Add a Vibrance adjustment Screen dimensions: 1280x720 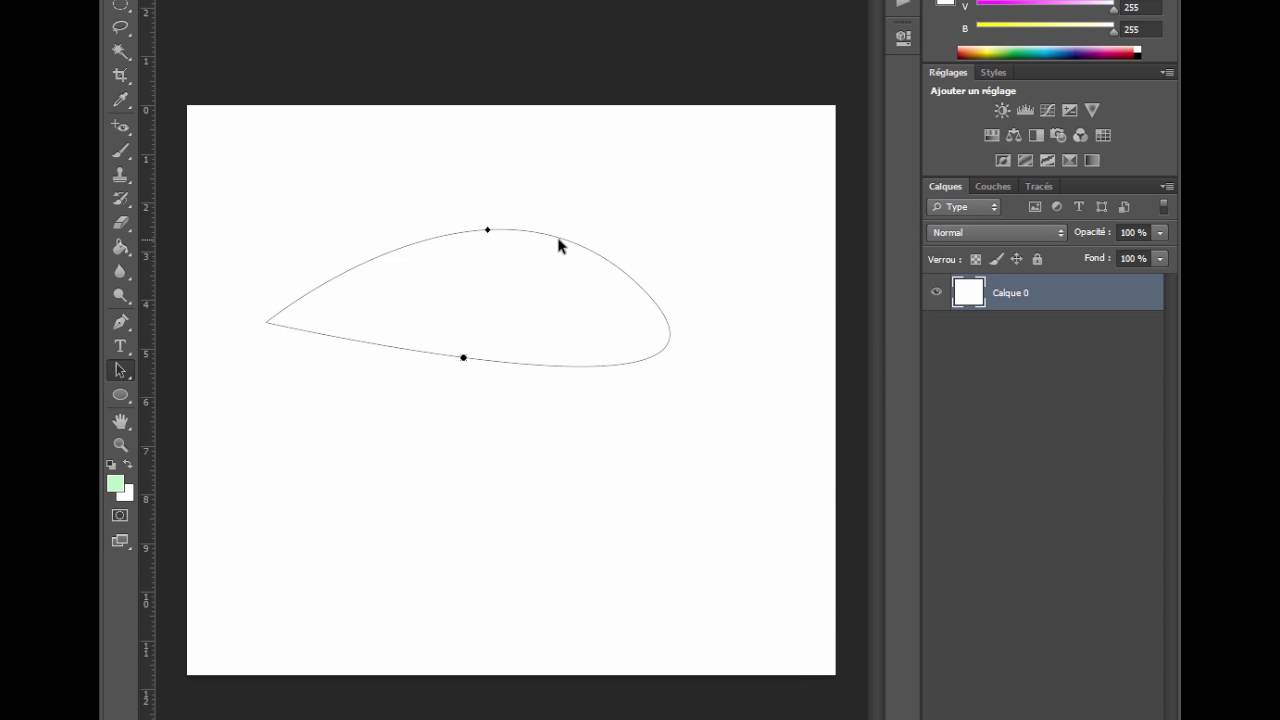click(1092, 110)
